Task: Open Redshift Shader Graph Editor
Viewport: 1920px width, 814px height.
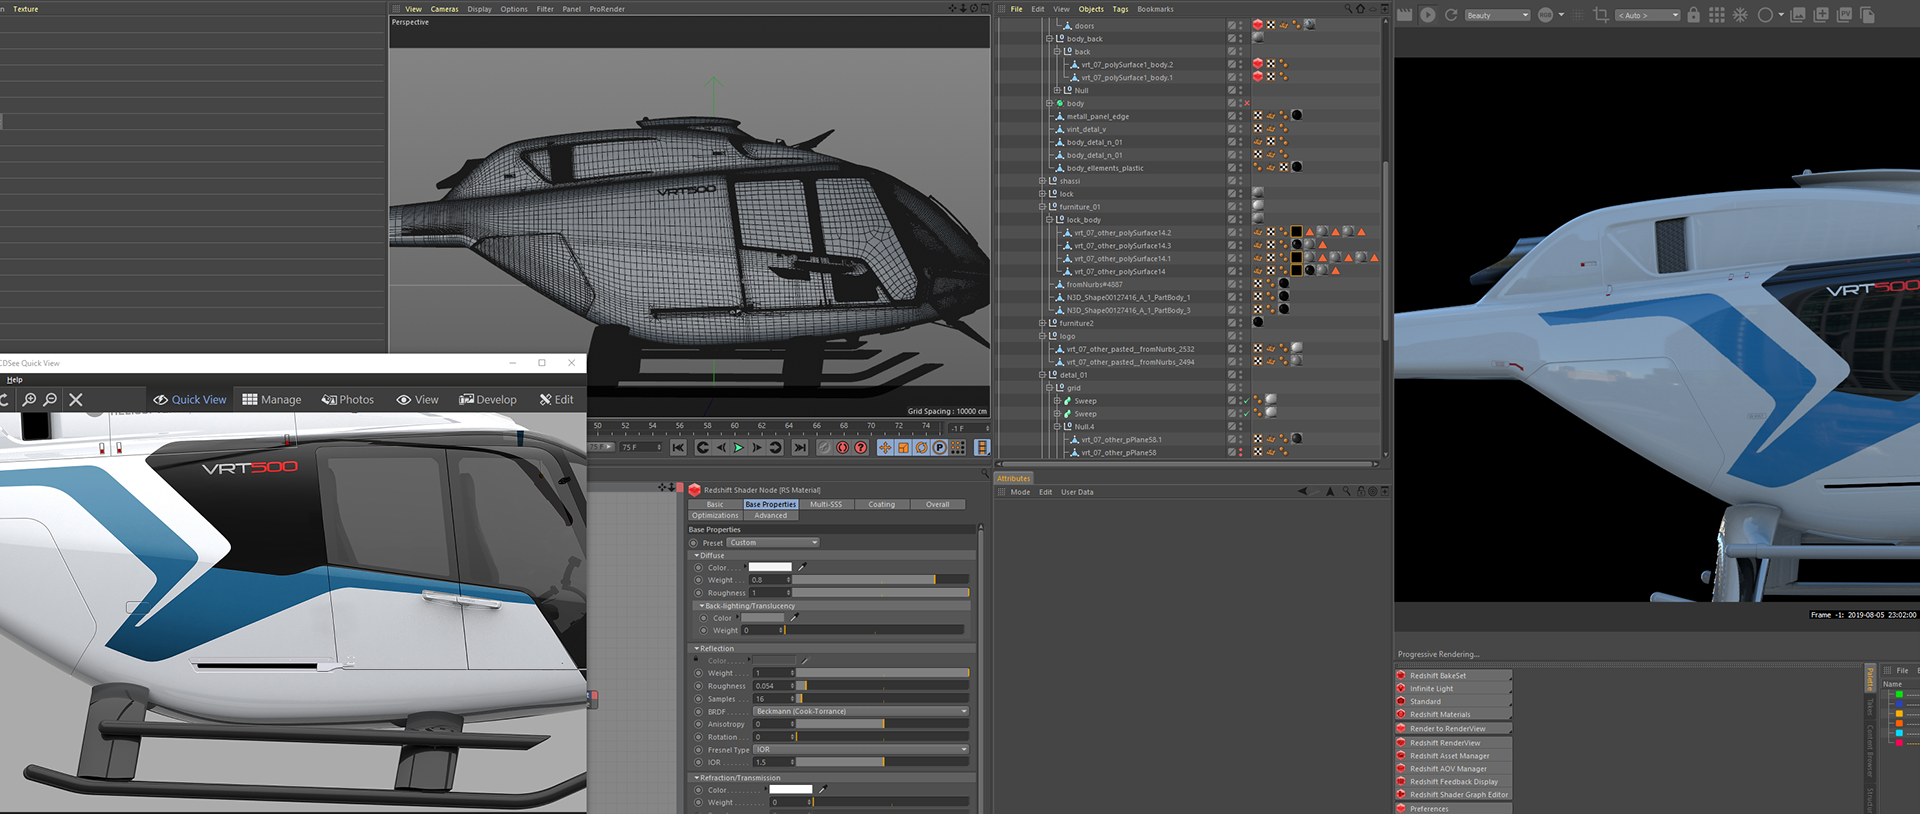Action: click(1458, 795)
